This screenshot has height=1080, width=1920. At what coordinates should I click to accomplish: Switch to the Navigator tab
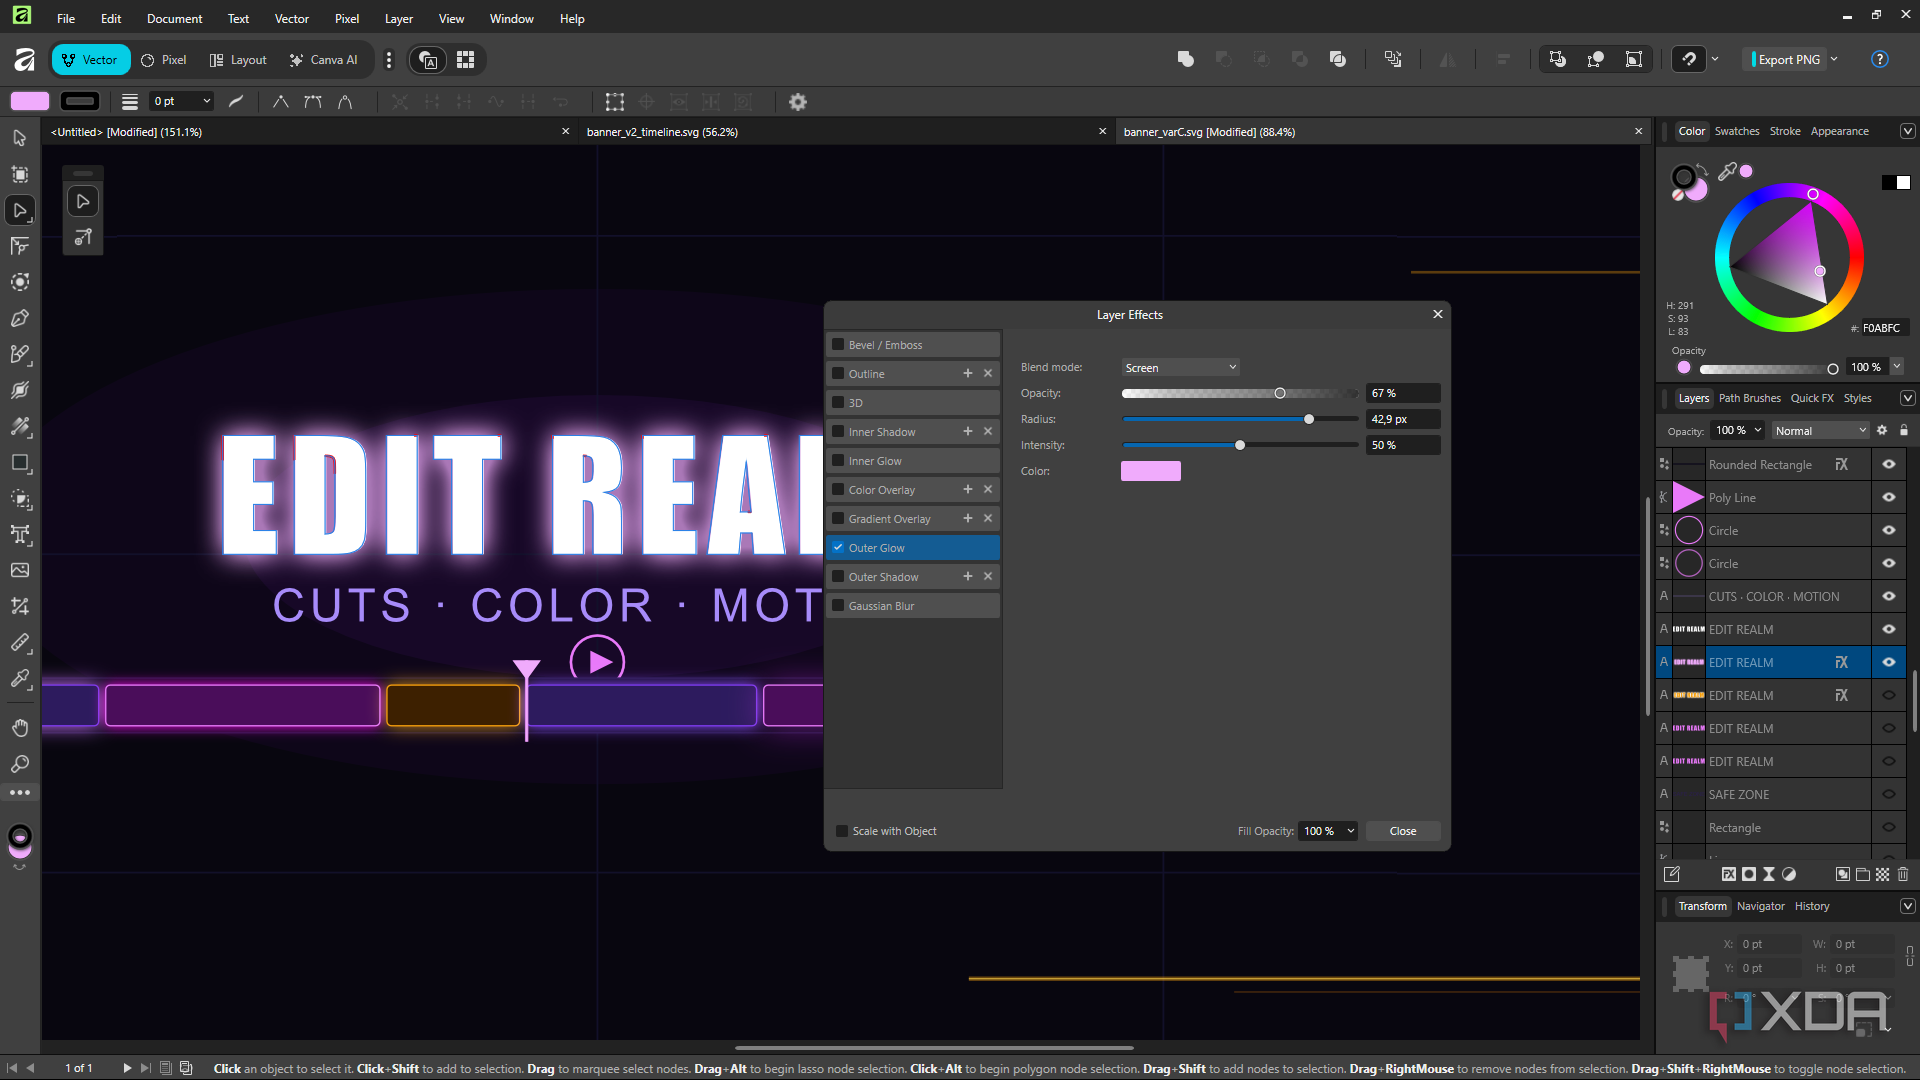pyautogui.click(x=1760, y=906)
